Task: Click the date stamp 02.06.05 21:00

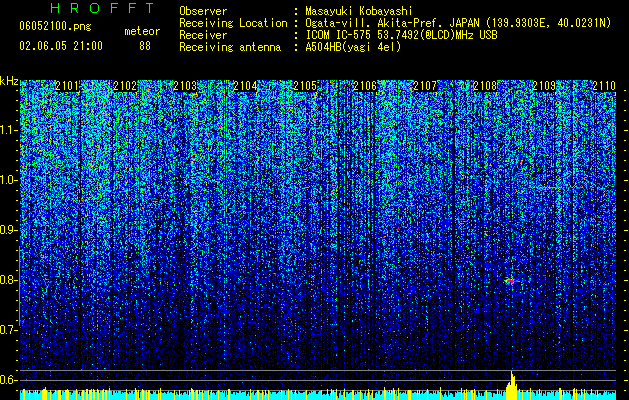Action: (x=61, y=46)
